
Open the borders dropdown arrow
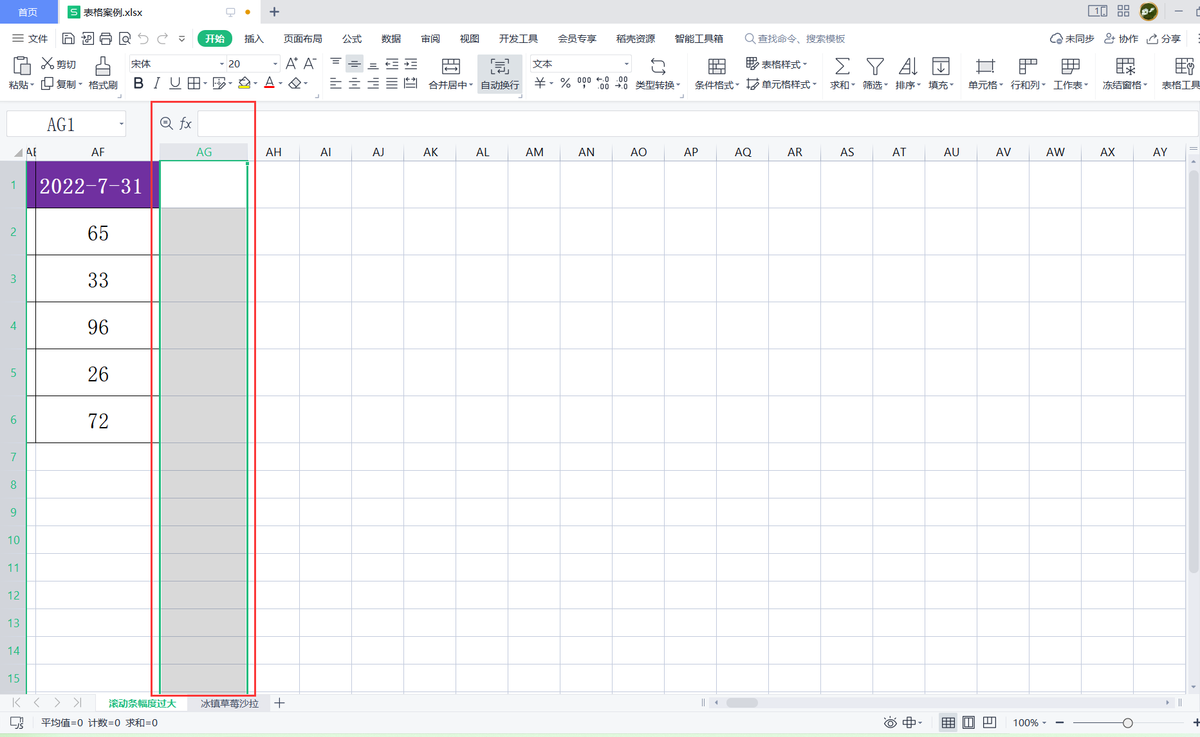point(205,84)
